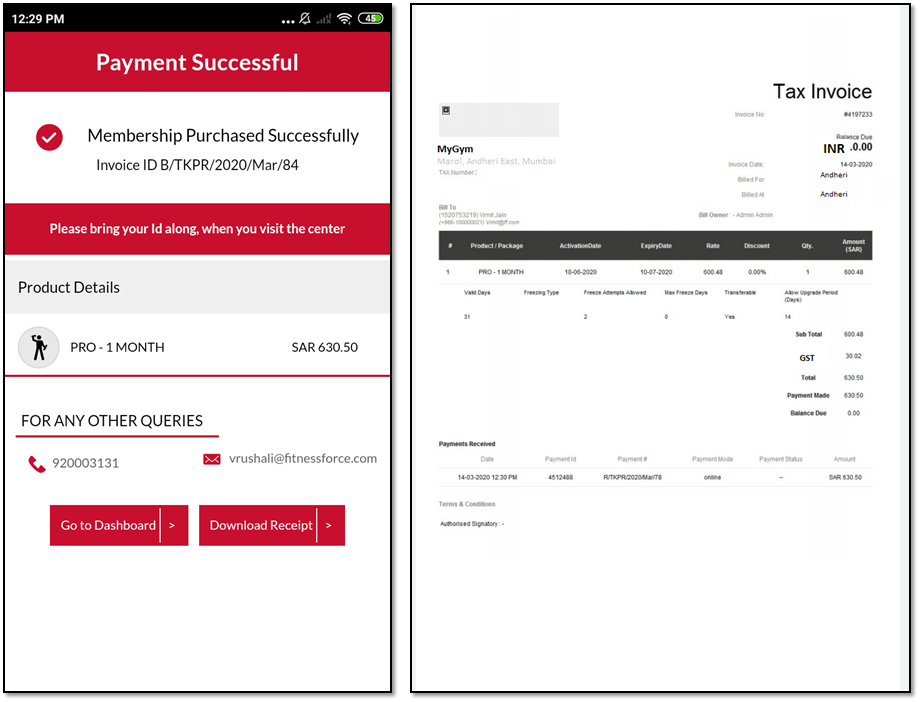
Task: Click the Transferable value Yes
Action: [x=729, y=317]
